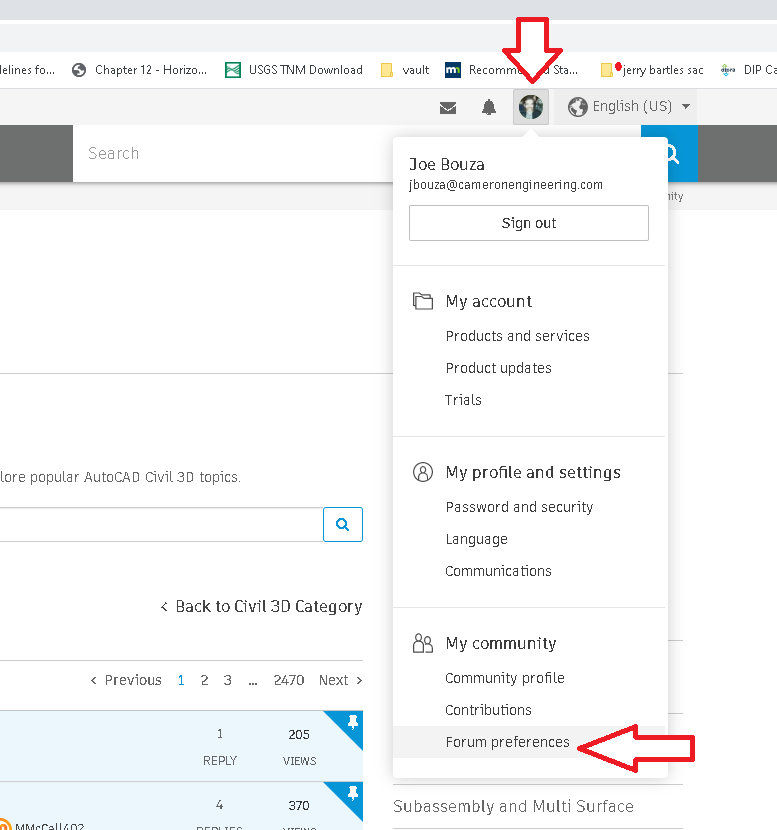Open the jerry bartles sac bookmark
Screen dimensions: 777x830
click(653, 70)
